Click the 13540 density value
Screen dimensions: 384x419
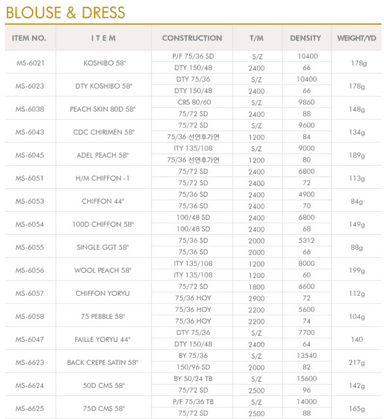(x=307, y=356)
